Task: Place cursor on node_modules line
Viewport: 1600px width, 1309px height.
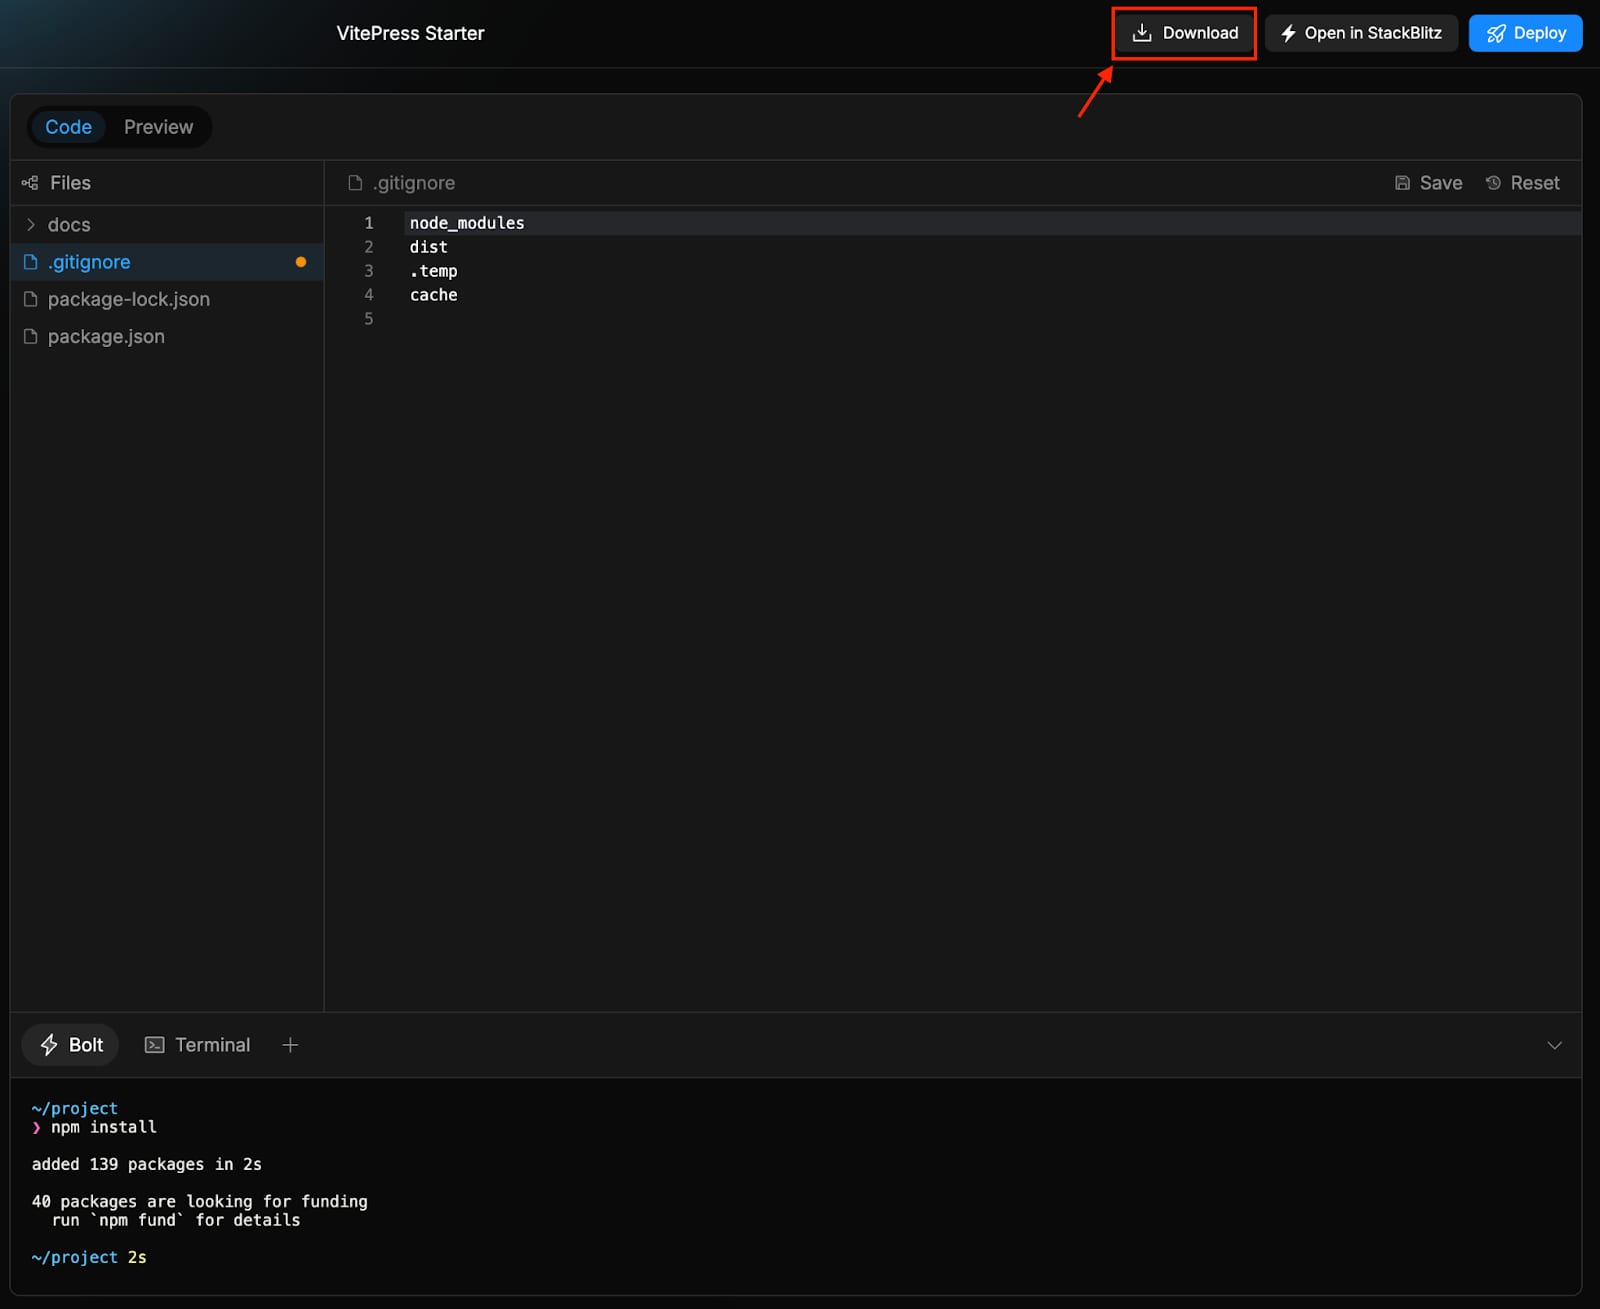Action: [466, 223]
